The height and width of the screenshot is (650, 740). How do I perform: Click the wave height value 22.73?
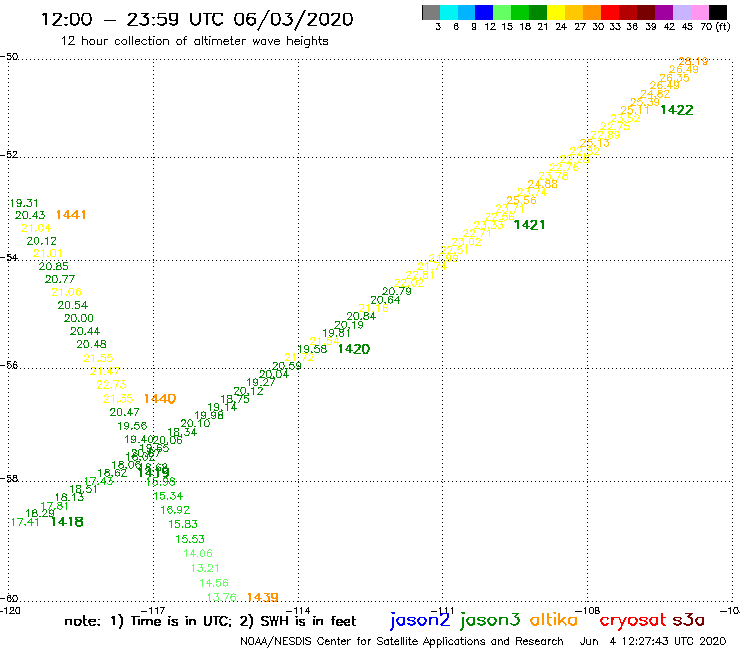(111, 385)
